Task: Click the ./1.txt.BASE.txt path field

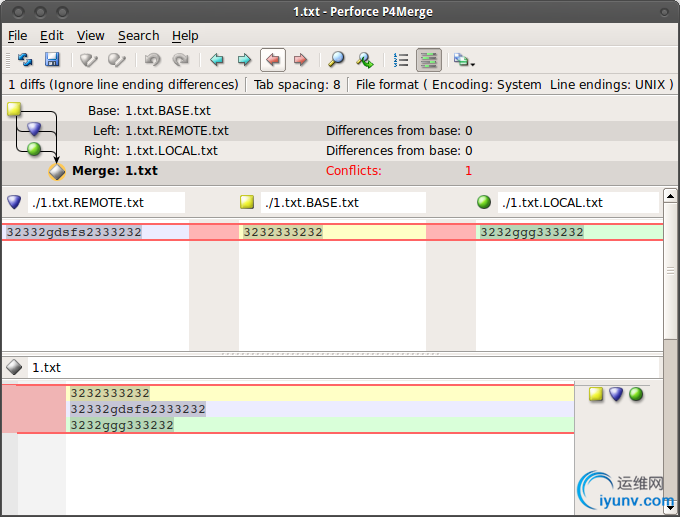Action: click(x=343, y=203)
